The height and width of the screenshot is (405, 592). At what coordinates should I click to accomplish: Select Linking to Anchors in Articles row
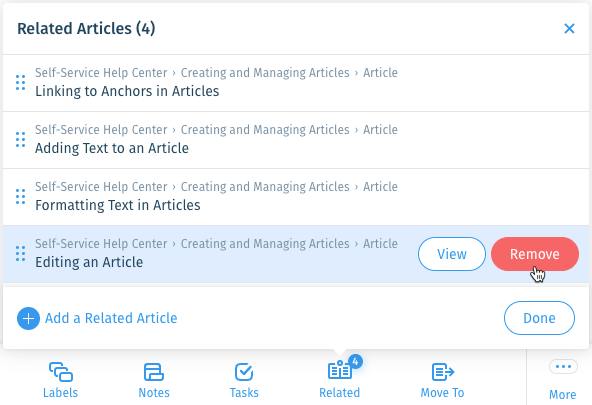point(296,83)
